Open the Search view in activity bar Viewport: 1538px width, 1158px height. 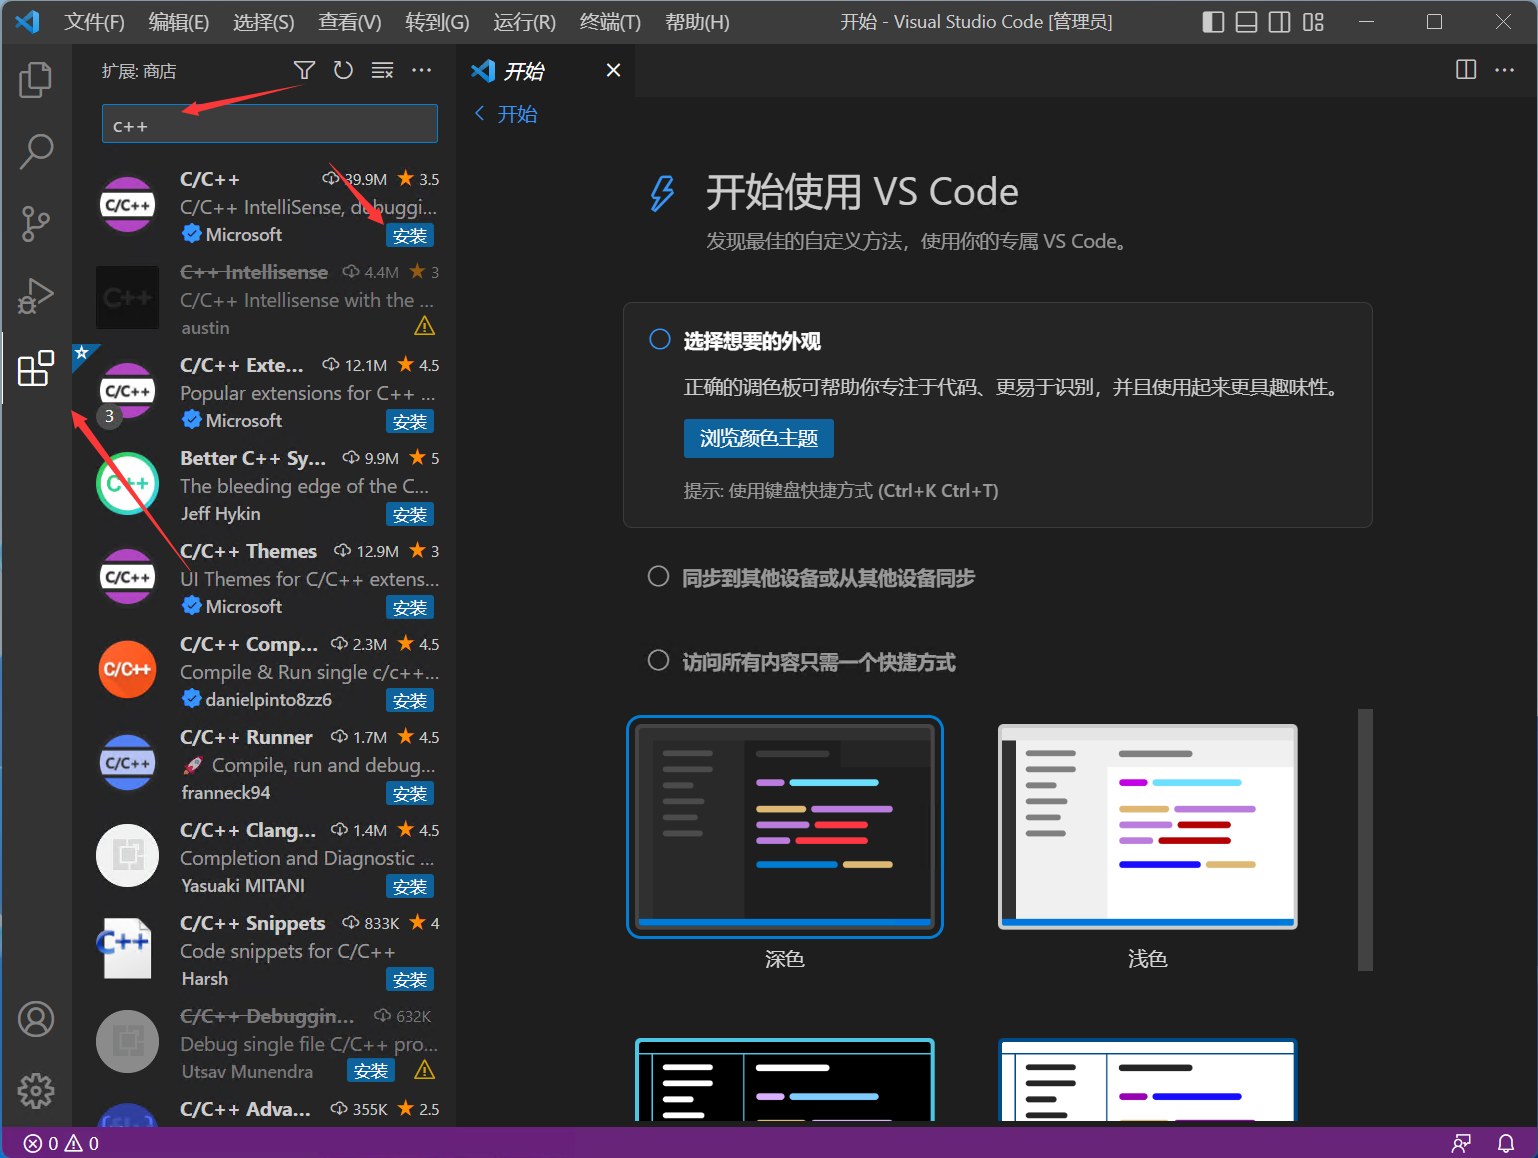tap(36, 152)
